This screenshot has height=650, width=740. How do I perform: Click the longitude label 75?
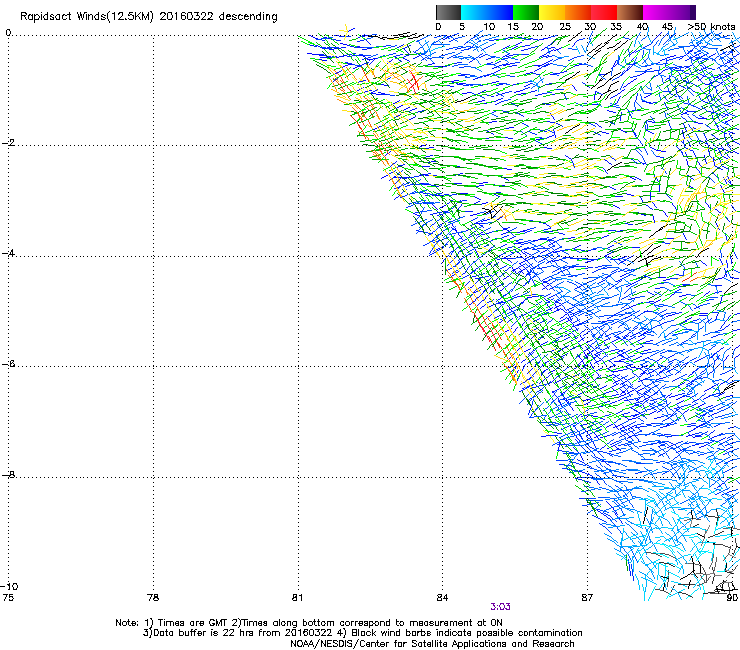click(x=8, y=598)
